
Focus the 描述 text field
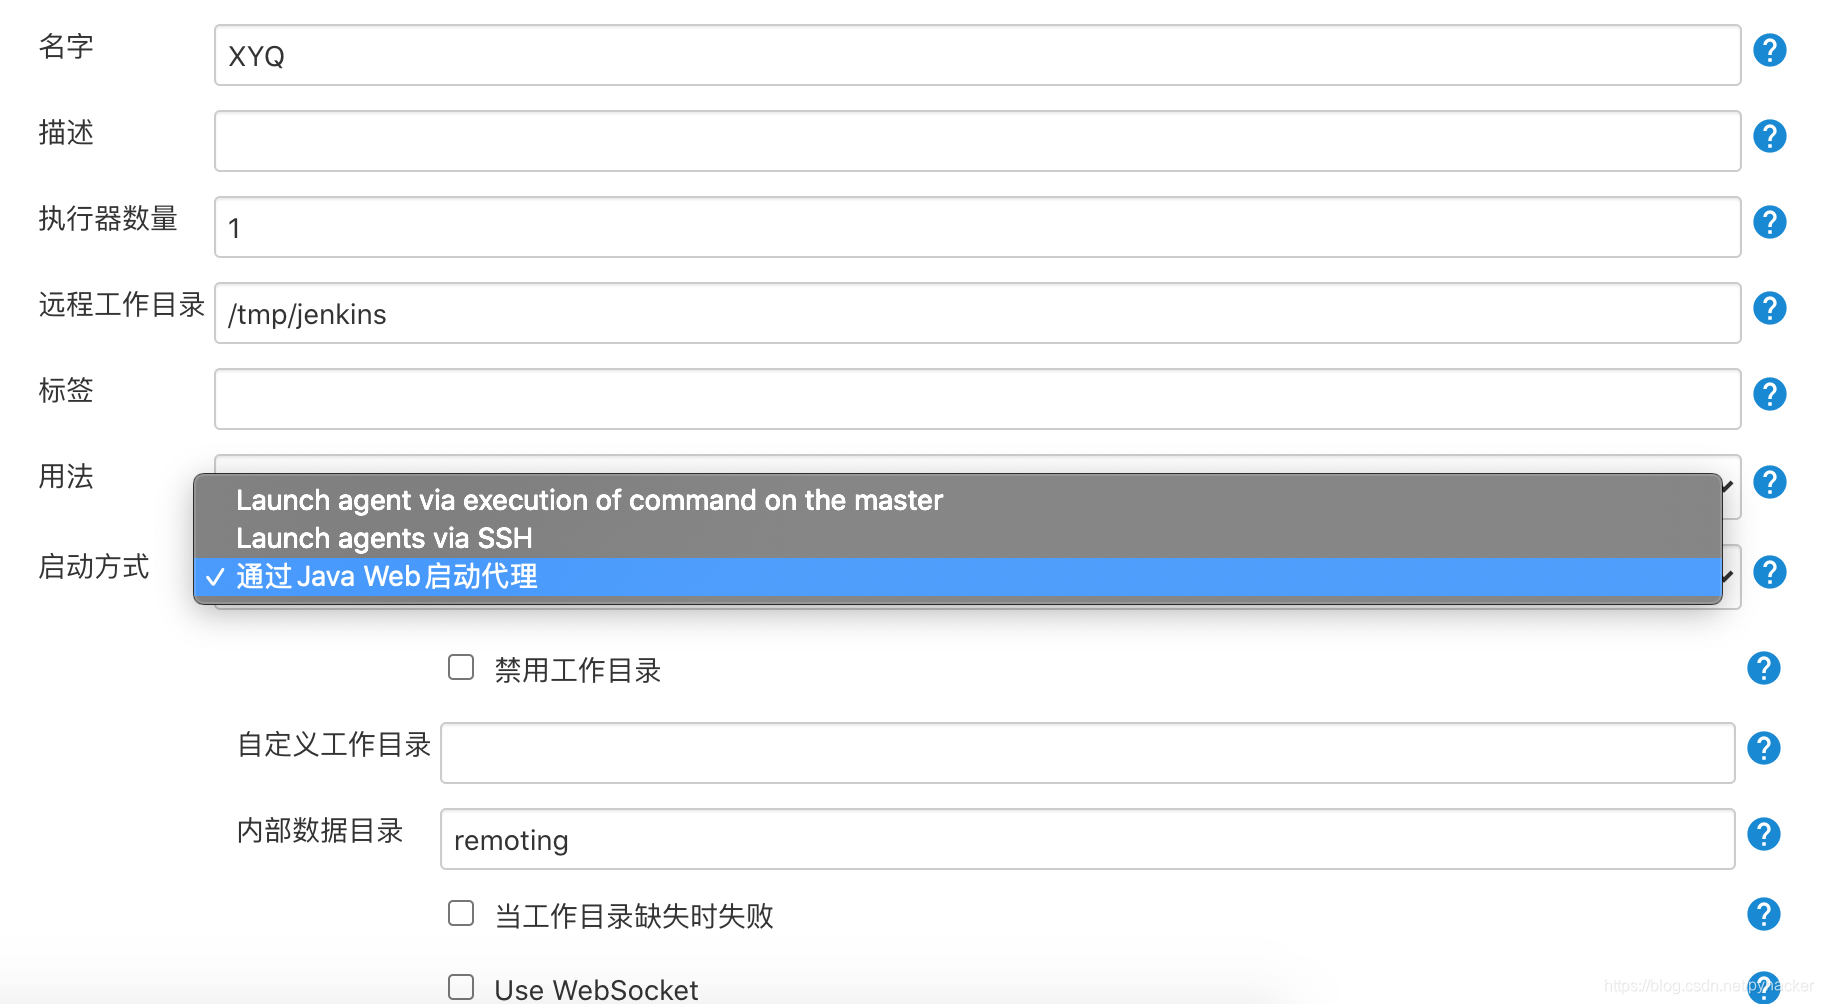click(977, 141)
